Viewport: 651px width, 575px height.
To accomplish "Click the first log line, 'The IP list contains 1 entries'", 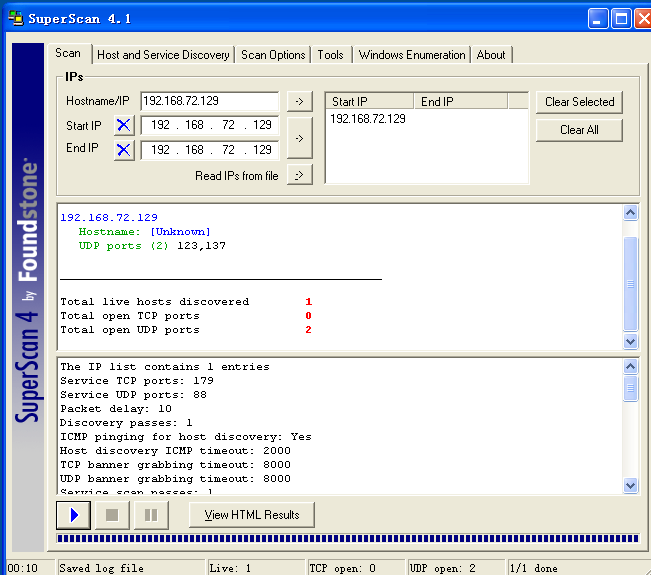I will click(x=165, y=367).
